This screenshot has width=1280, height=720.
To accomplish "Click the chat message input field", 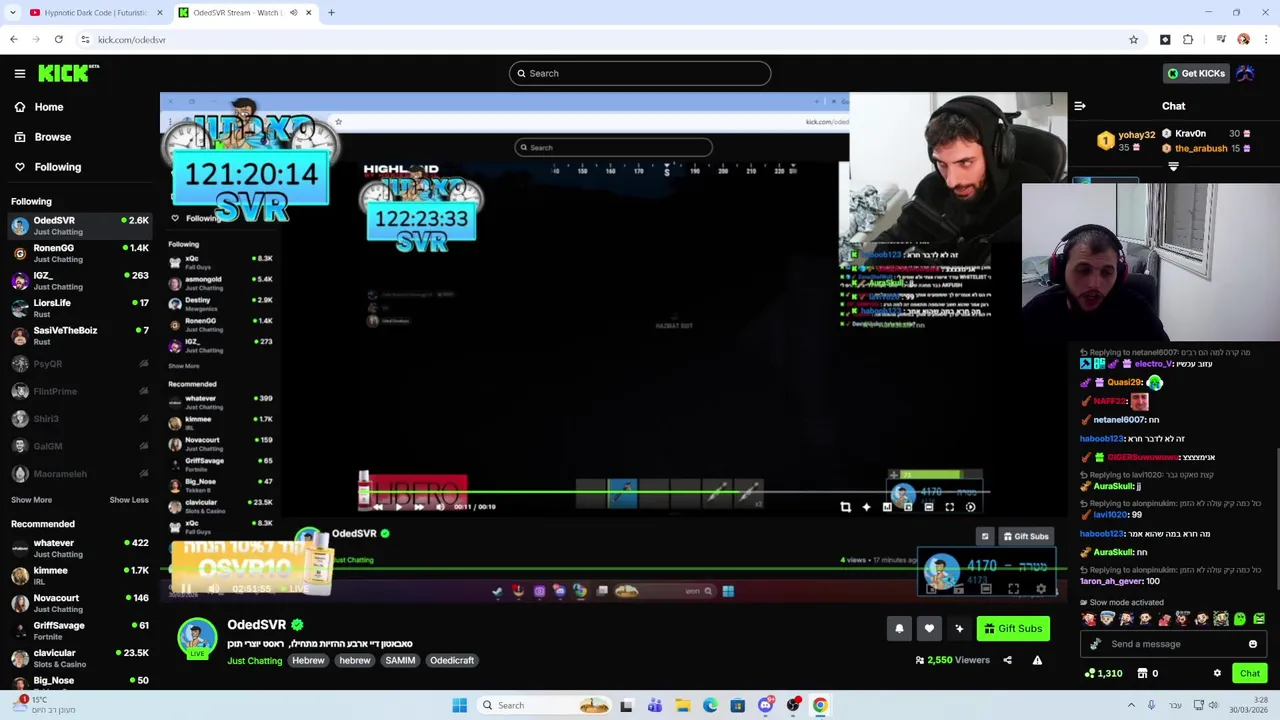I will 1172,644.
